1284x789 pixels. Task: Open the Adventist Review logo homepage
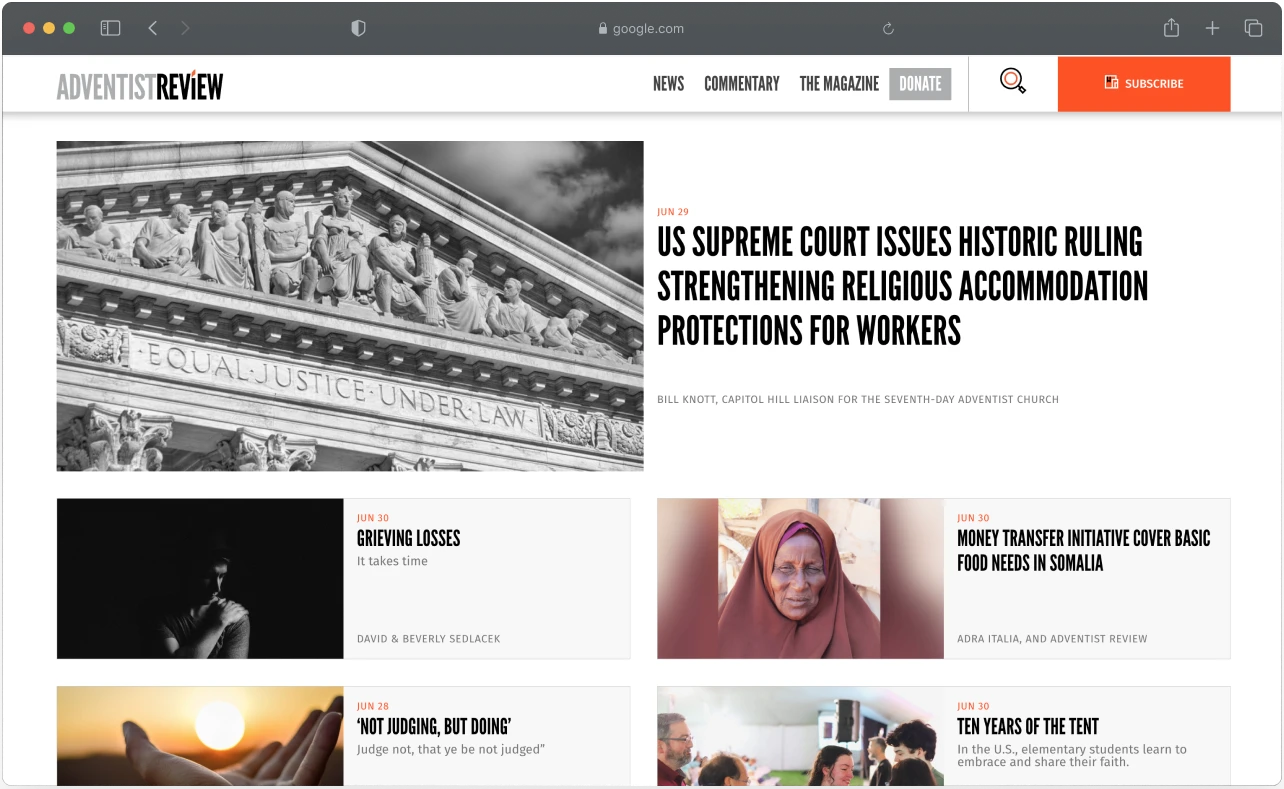140,86
